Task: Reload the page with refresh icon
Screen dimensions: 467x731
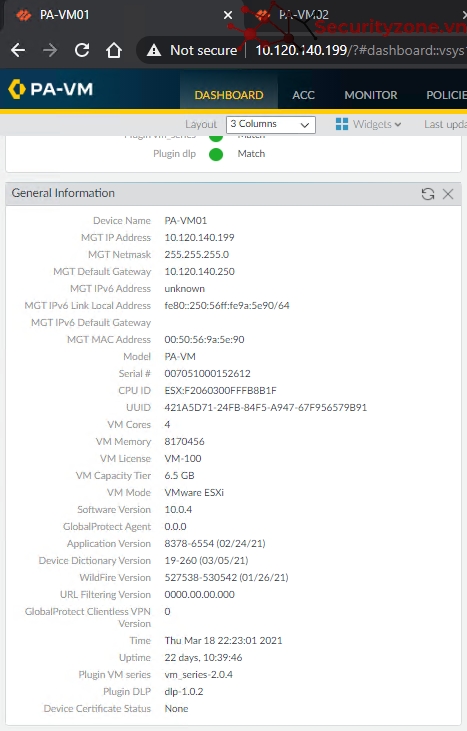Action: 82,50
